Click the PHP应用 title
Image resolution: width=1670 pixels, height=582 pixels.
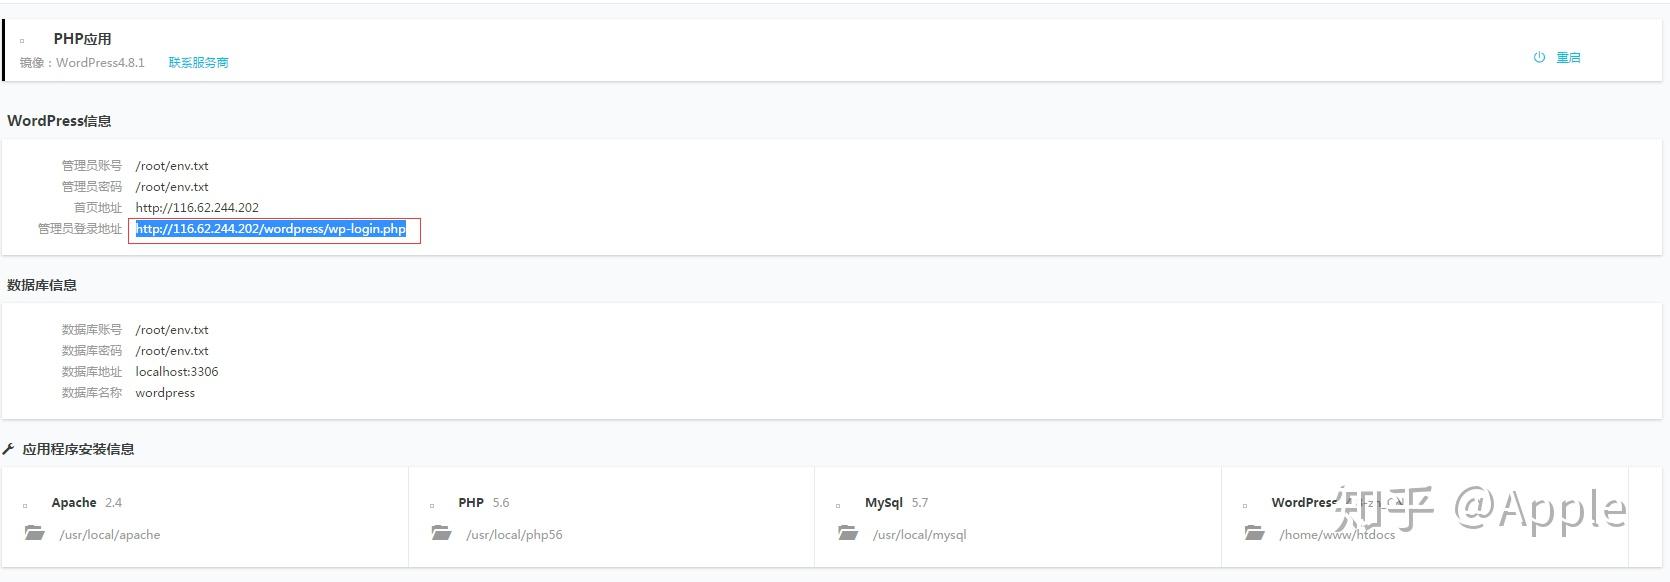coord(82,39)
